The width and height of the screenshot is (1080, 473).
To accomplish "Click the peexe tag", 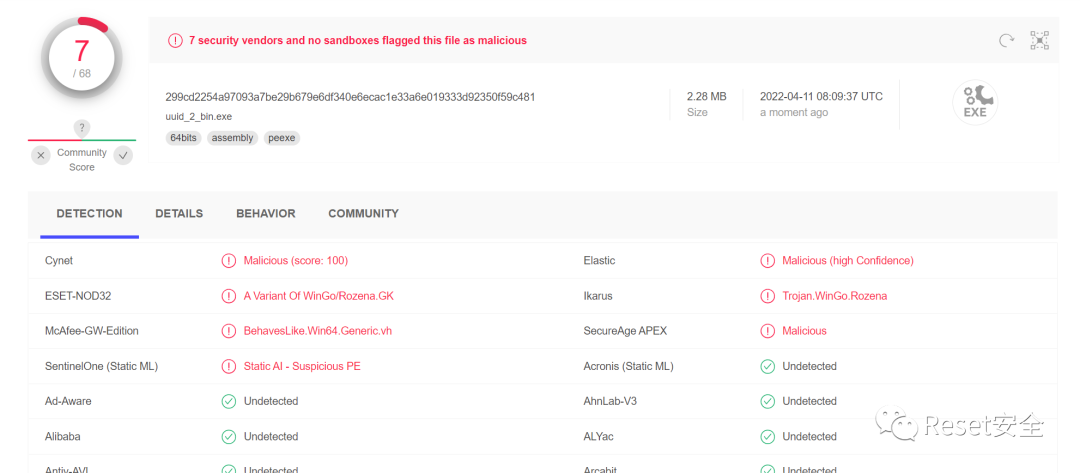I will coord(282,138).
